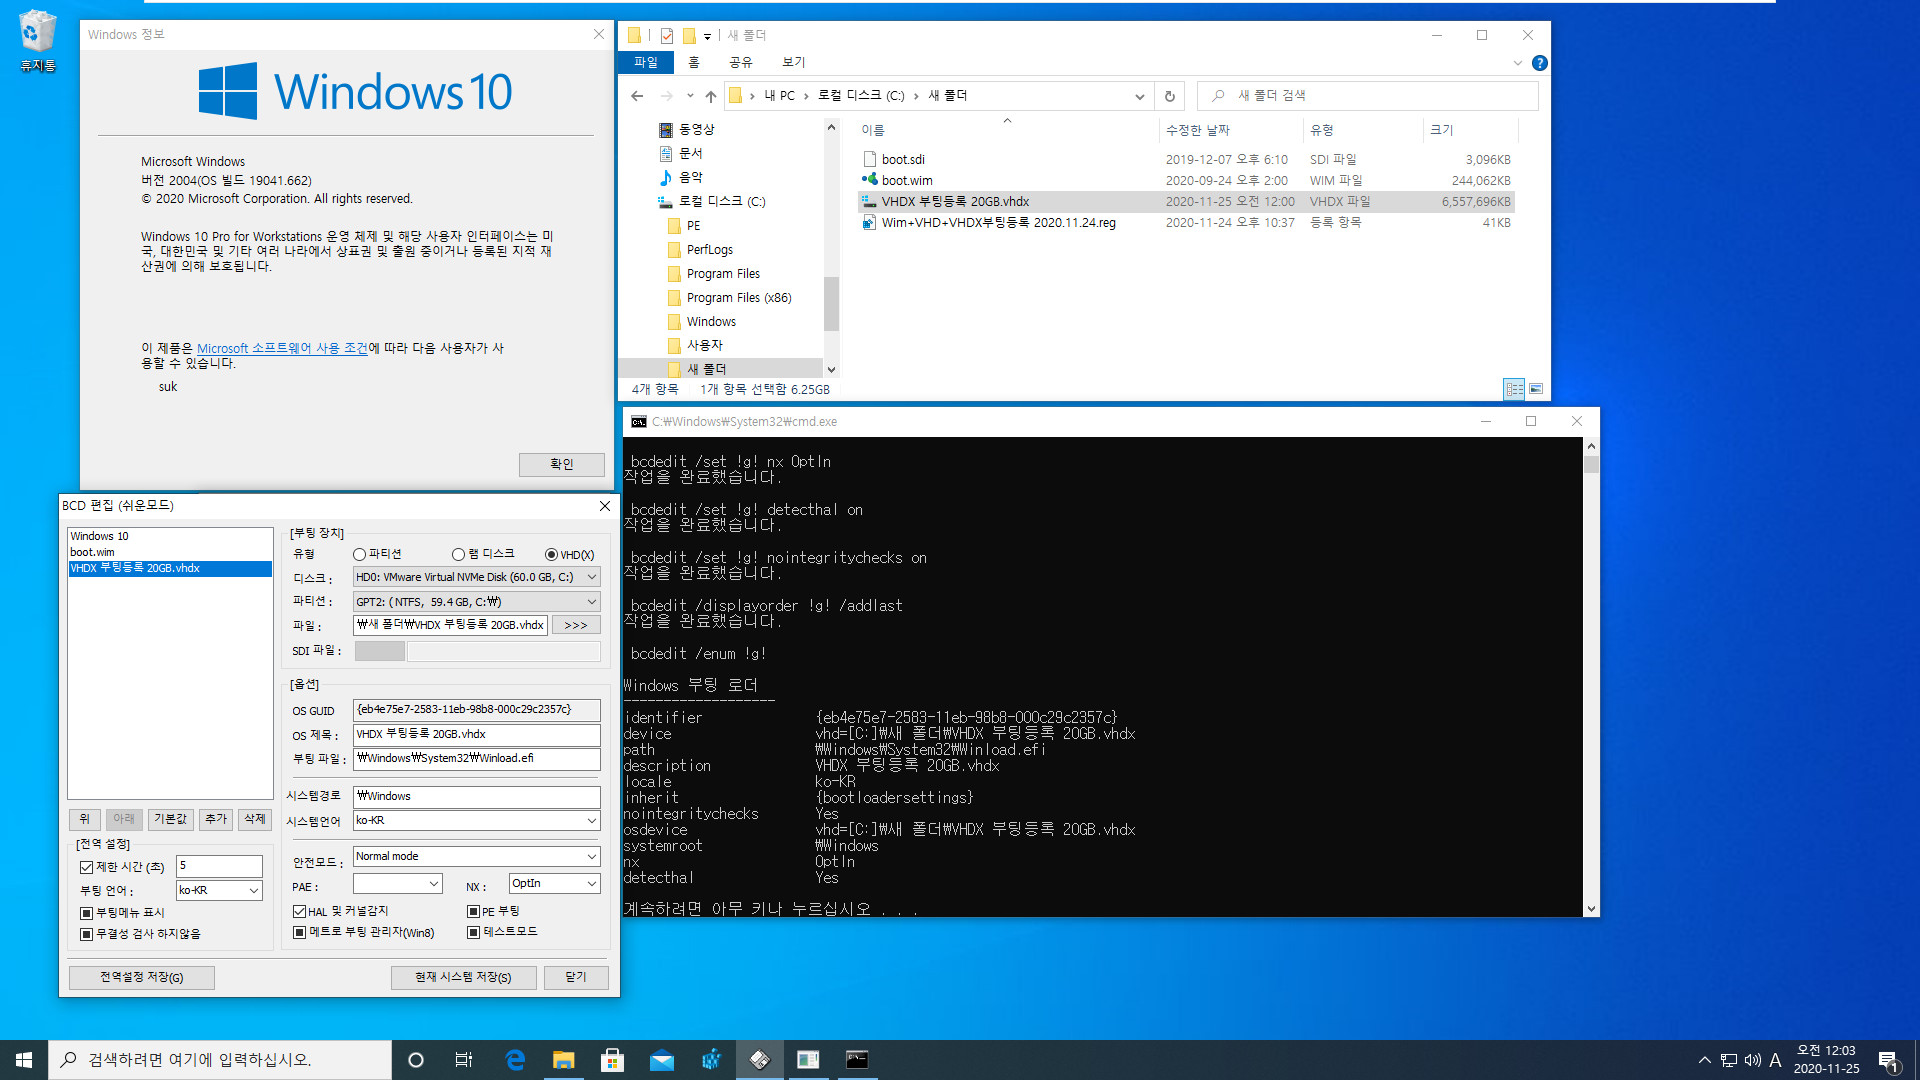Image resolution: width=1920 pixels, height=1080 pixels.
Task: Open the notification center icon
Action: click(x=1888, y=1060)
